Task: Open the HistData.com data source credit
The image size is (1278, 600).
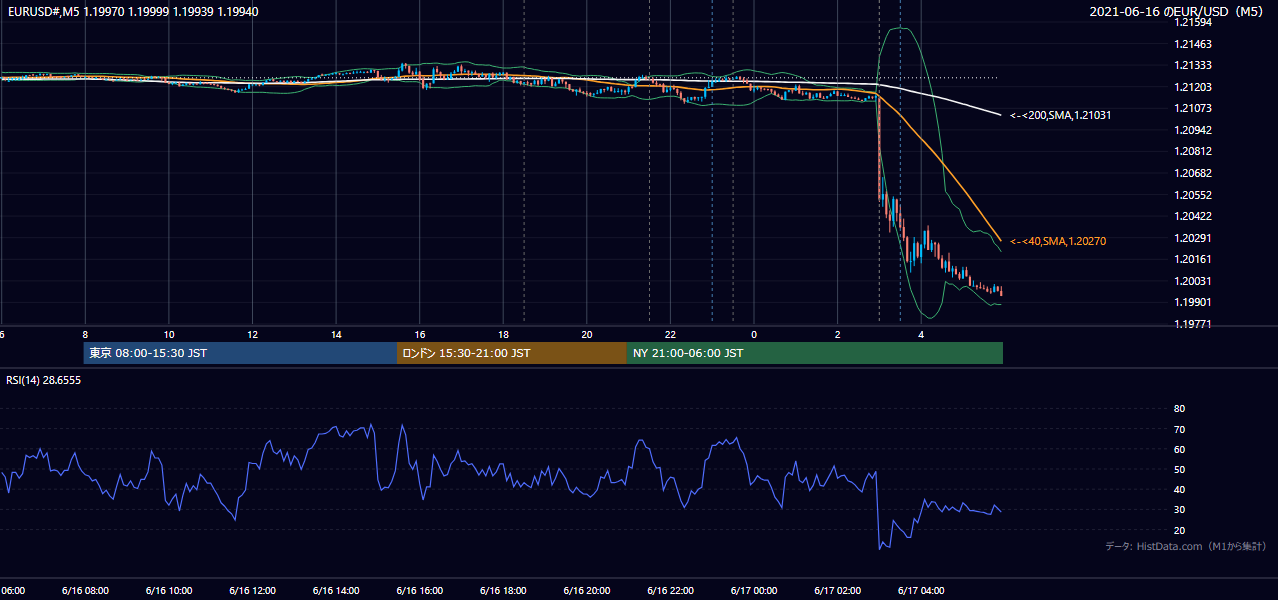Action: (1186, 546)
